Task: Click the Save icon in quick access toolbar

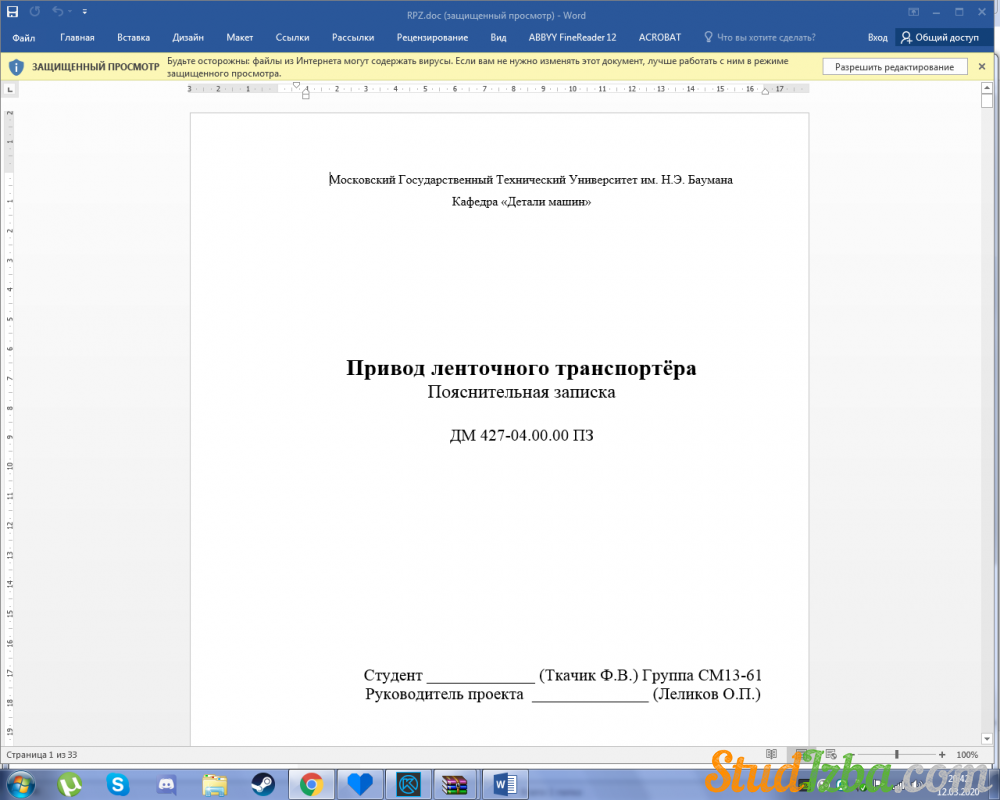Action: pyautogui.click(x=13, y=12)
